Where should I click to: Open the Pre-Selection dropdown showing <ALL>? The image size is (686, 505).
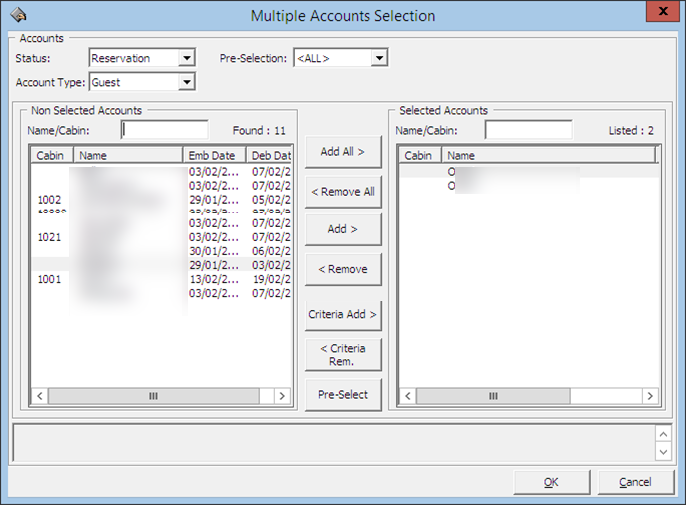340,58
